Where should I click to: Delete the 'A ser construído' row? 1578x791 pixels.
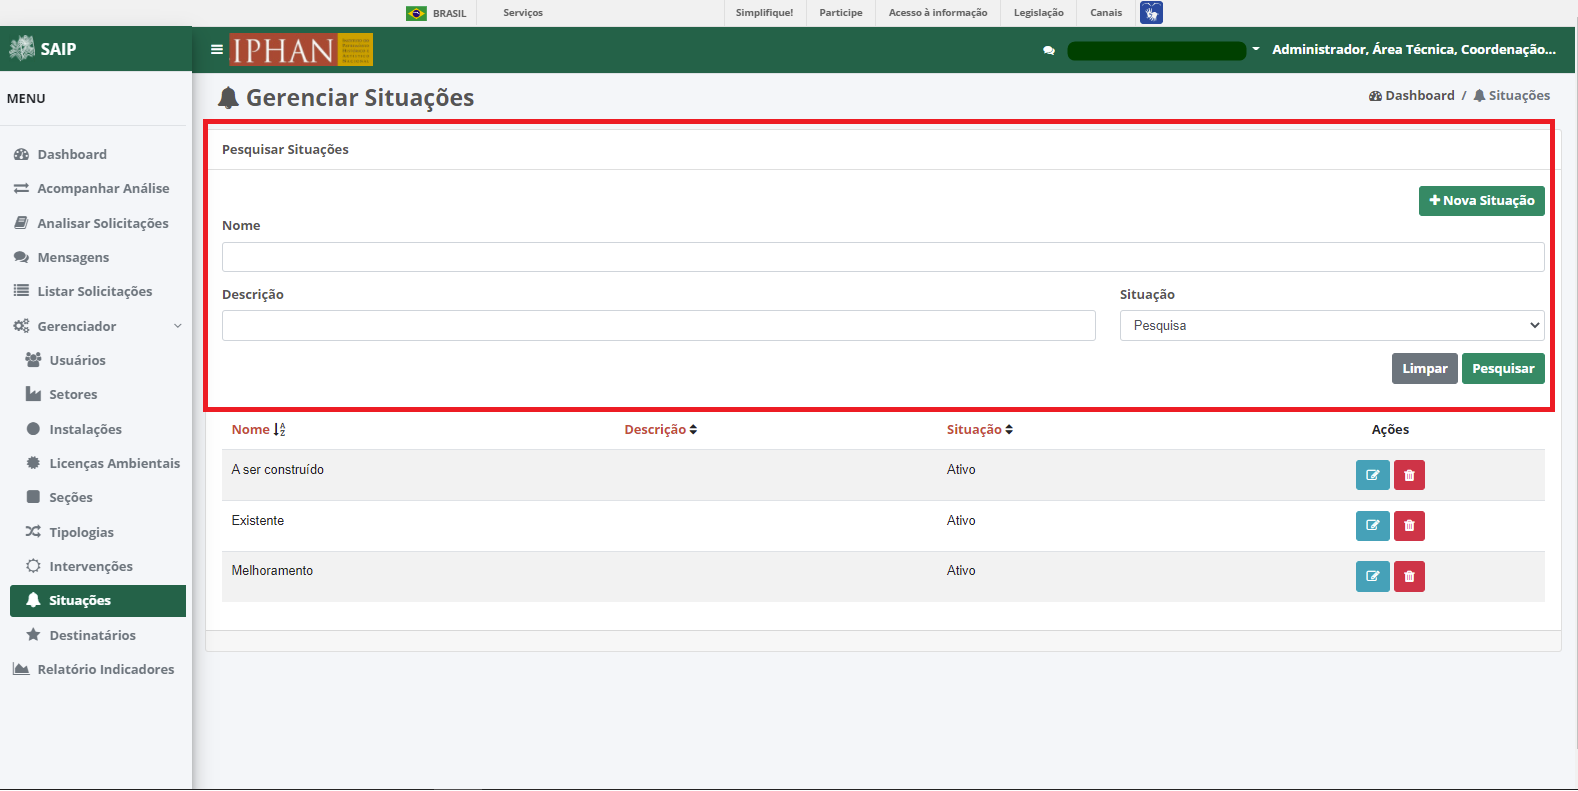1409,475
